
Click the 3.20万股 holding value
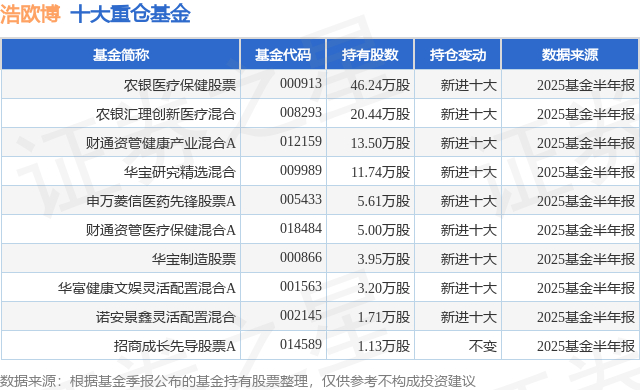pos(384,288)
